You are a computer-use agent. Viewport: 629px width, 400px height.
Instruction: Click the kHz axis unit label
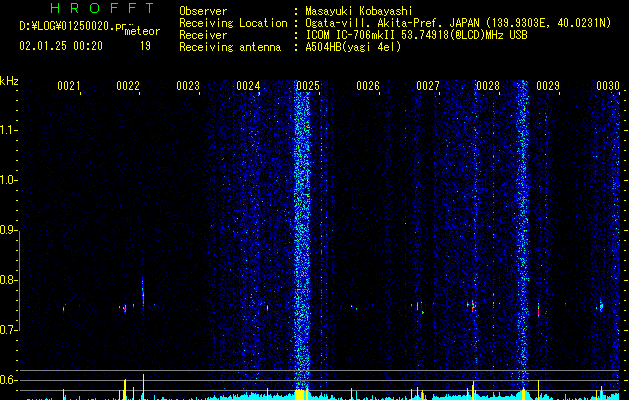click(9, 81)
